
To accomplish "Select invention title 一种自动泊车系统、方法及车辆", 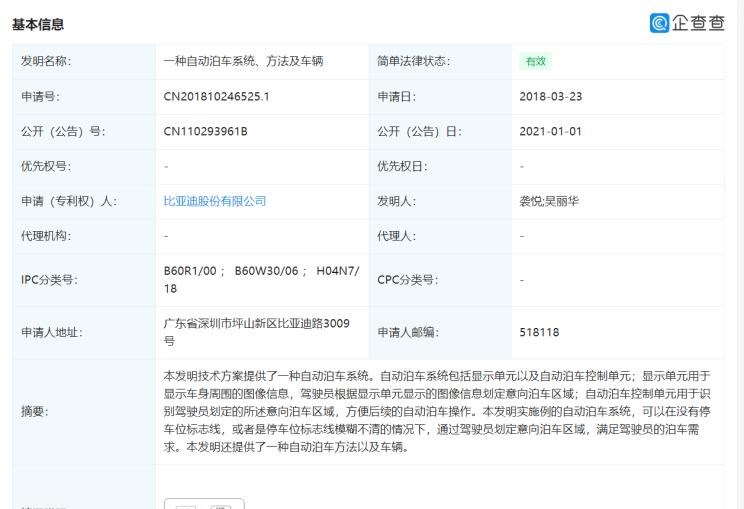I will [243, 61].
